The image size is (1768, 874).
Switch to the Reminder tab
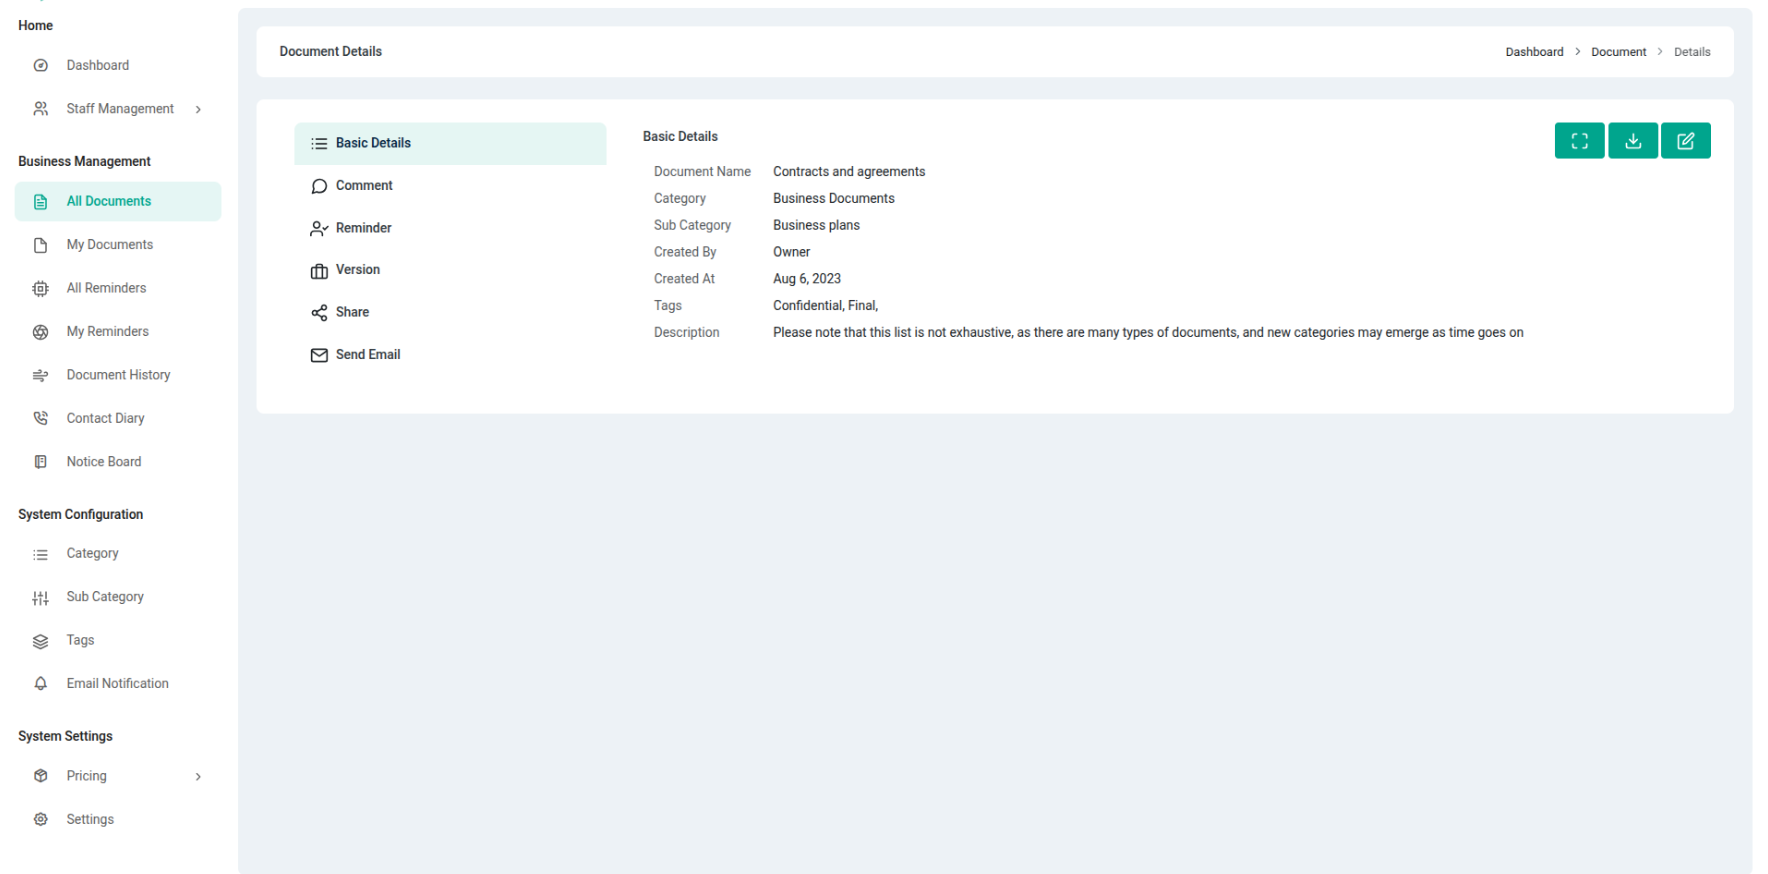tap(363, 228)
